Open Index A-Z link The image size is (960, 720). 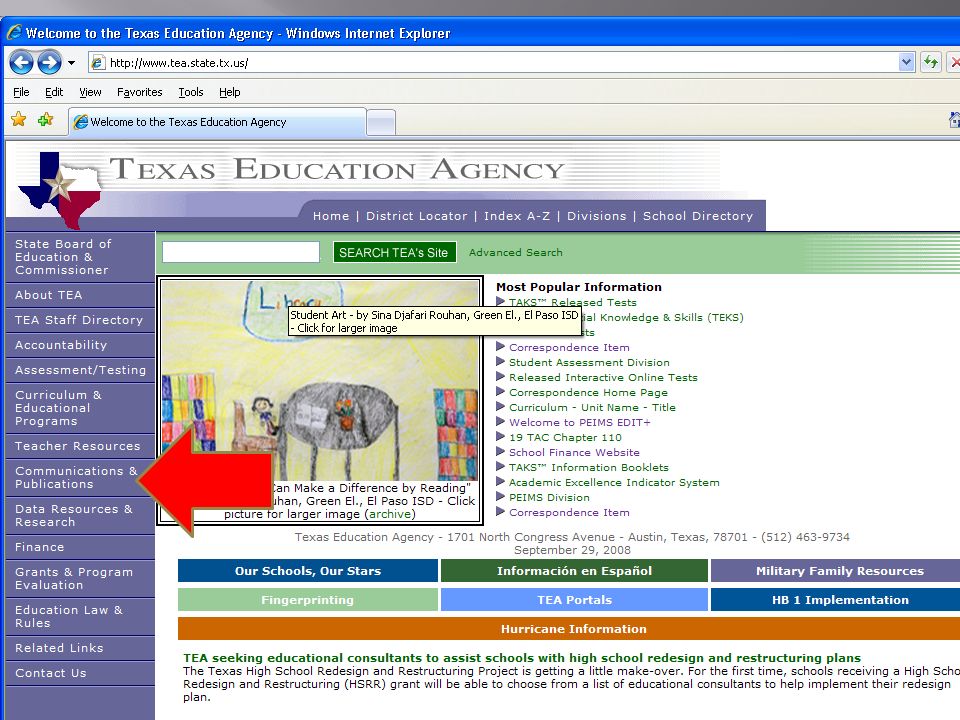click(517, 216)
